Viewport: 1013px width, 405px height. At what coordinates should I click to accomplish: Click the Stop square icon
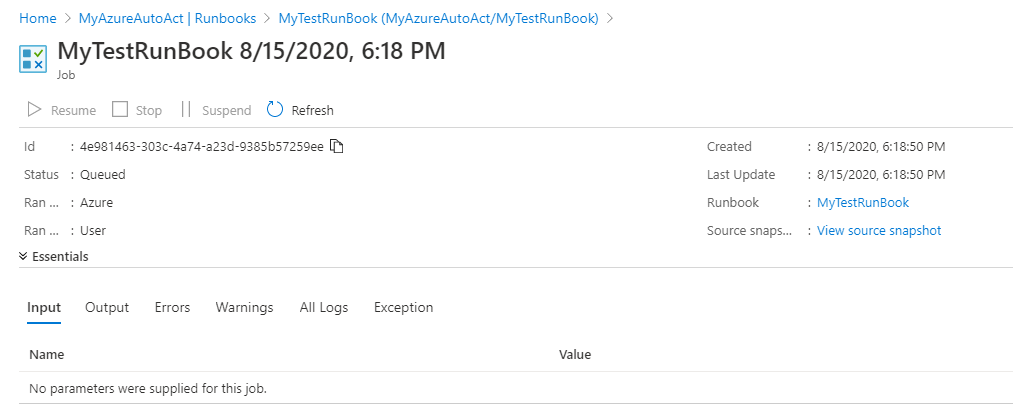tap(120, 110)
